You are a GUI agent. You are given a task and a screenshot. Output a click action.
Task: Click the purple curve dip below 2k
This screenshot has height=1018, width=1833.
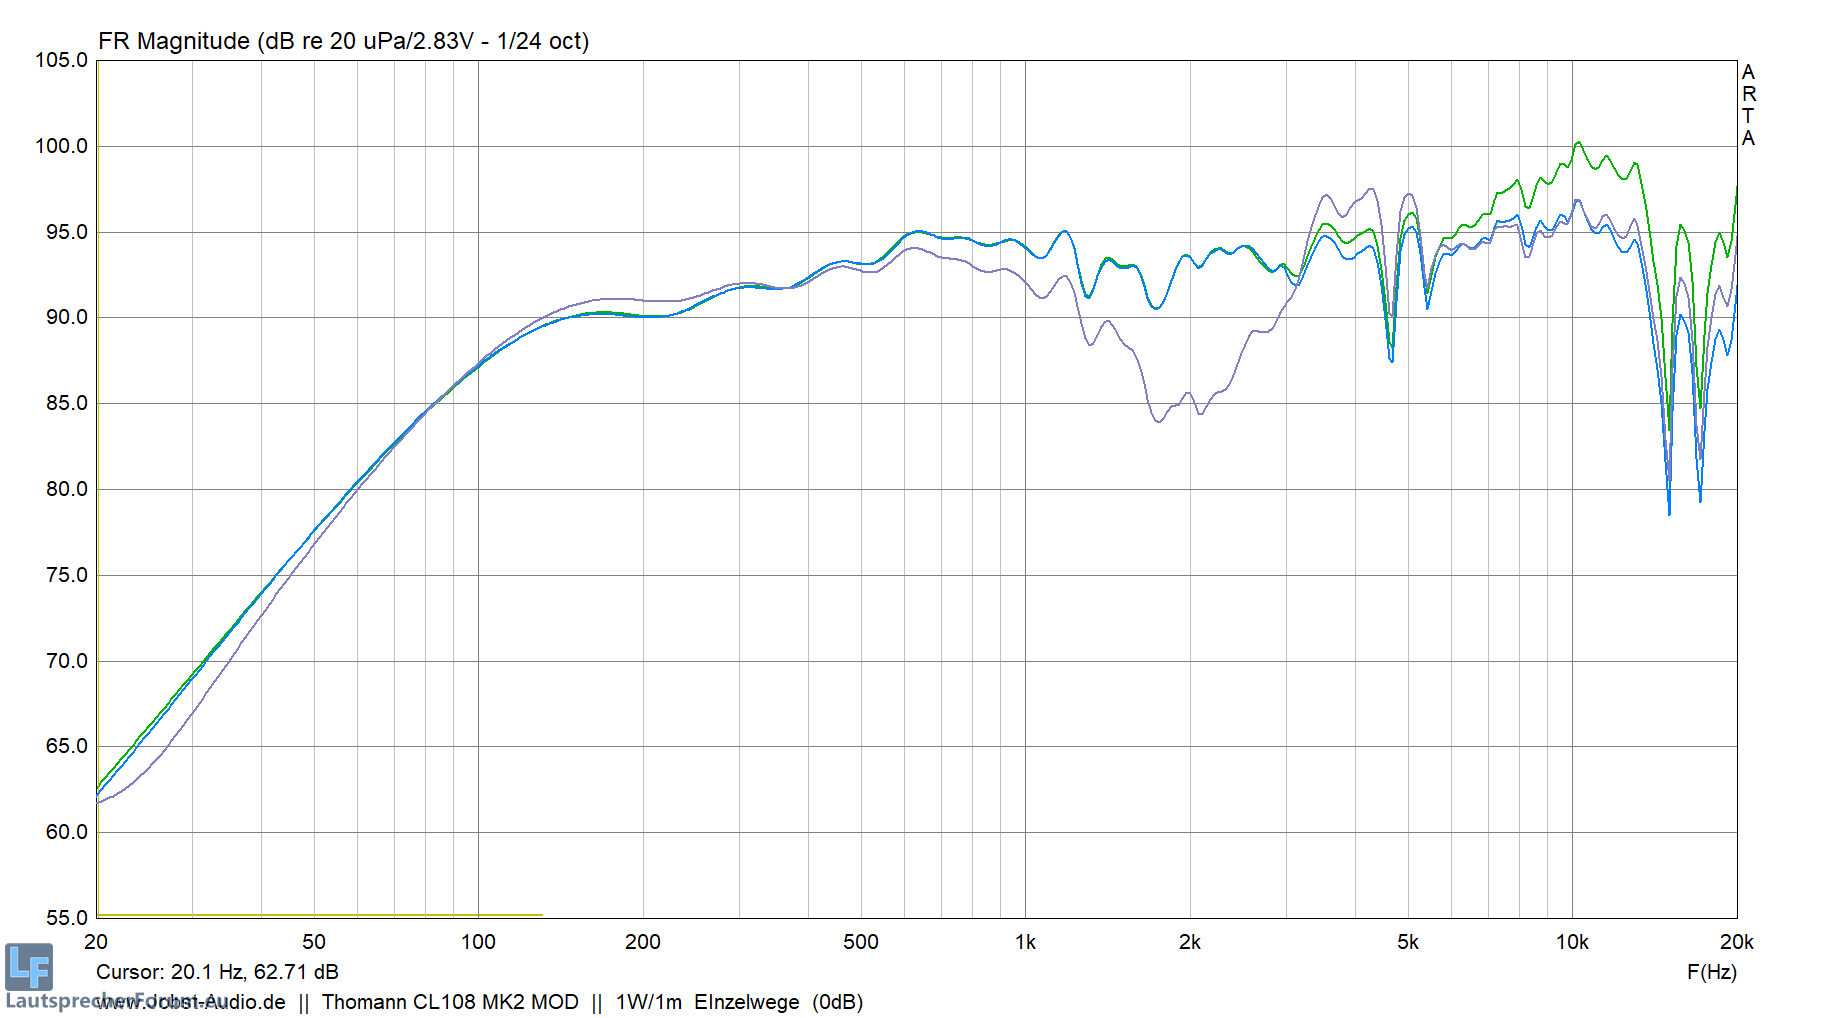pos(1159,421)
